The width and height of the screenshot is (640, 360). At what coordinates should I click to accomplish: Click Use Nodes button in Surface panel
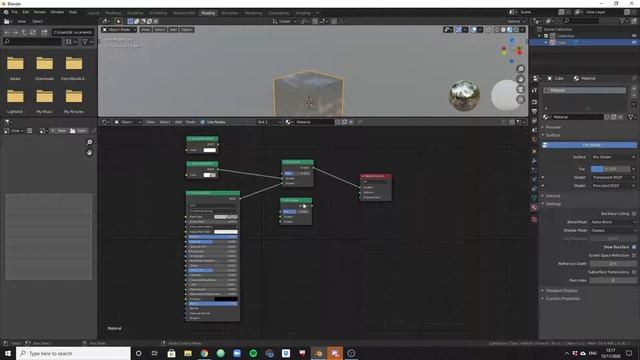tap(589, 145)
